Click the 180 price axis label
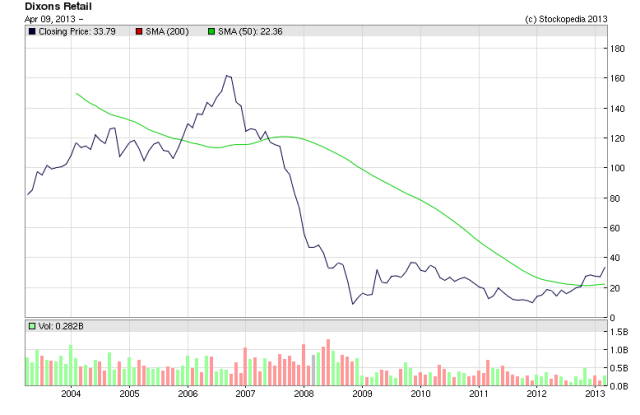This screenshot has height=415, width=640. coord(618,49)
